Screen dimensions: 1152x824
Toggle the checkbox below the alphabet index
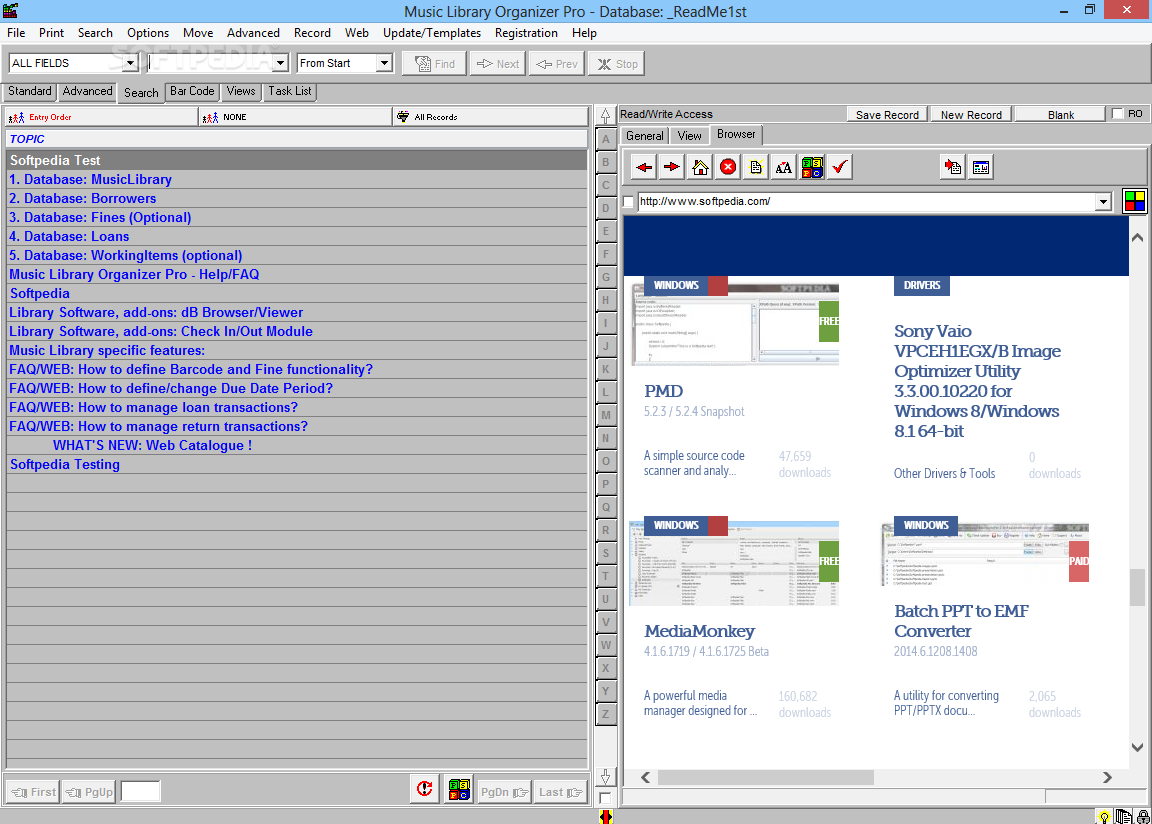(605, 798)
